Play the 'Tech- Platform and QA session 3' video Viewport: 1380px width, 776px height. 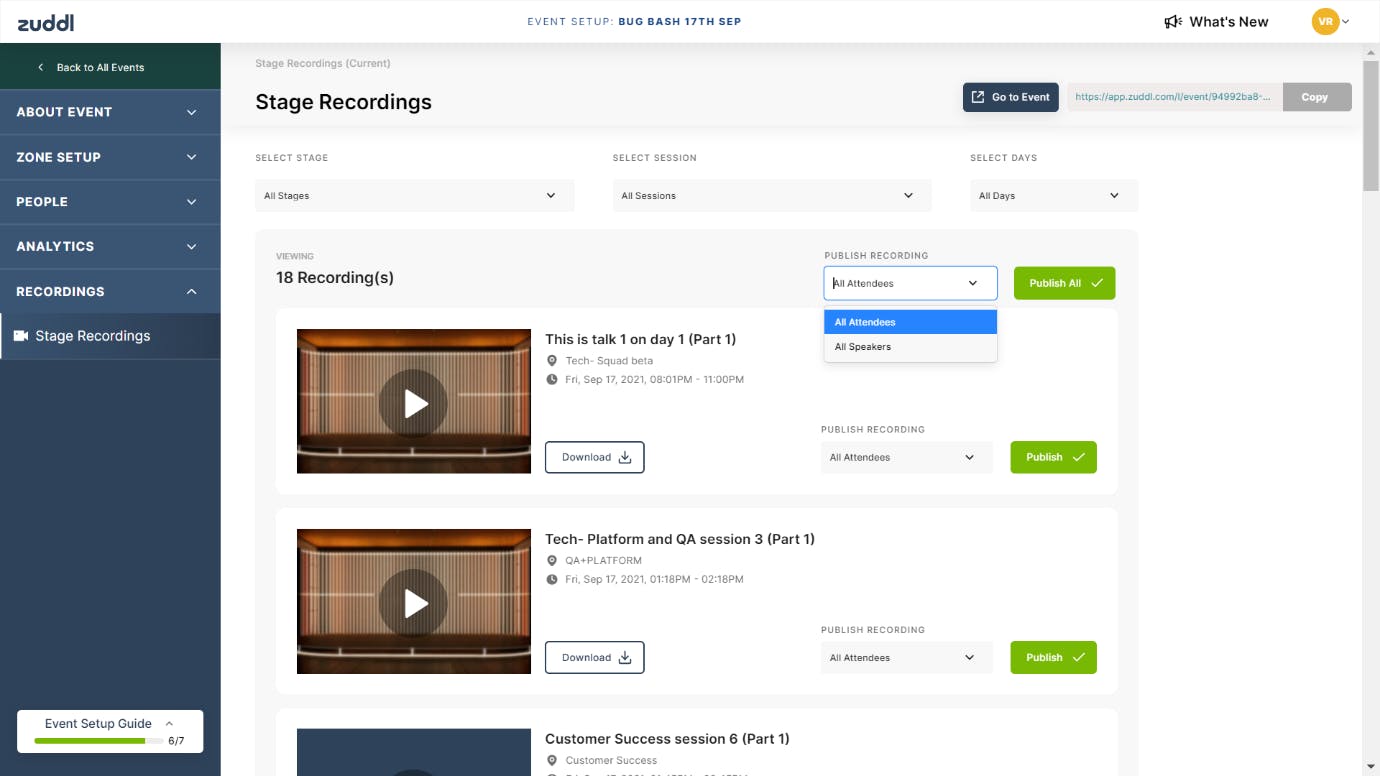click(x=413, y=603)
